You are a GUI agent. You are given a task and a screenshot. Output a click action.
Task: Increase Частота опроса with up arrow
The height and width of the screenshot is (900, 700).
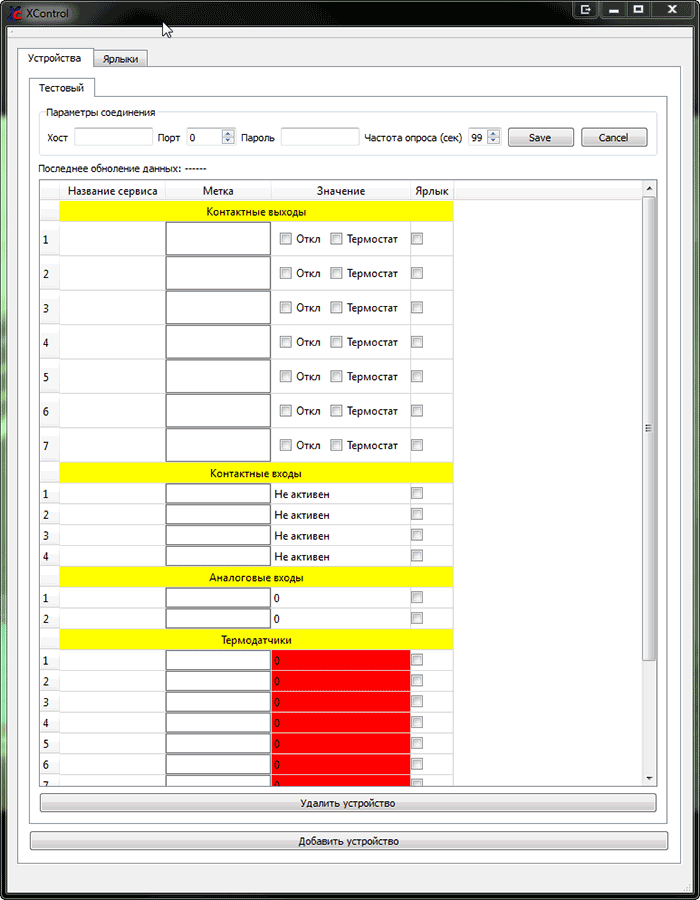click(493, 134)
